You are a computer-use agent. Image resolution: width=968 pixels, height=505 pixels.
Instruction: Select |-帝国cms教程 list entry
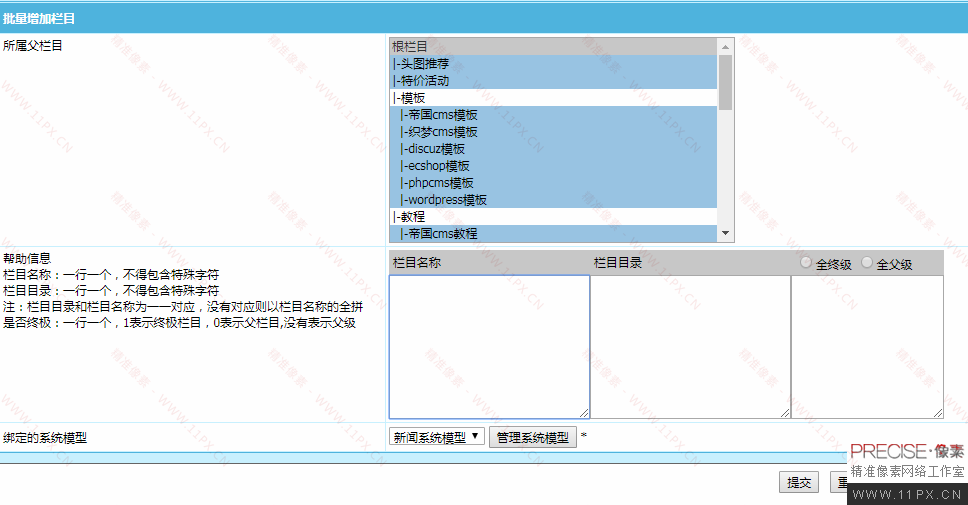[553, 233]
